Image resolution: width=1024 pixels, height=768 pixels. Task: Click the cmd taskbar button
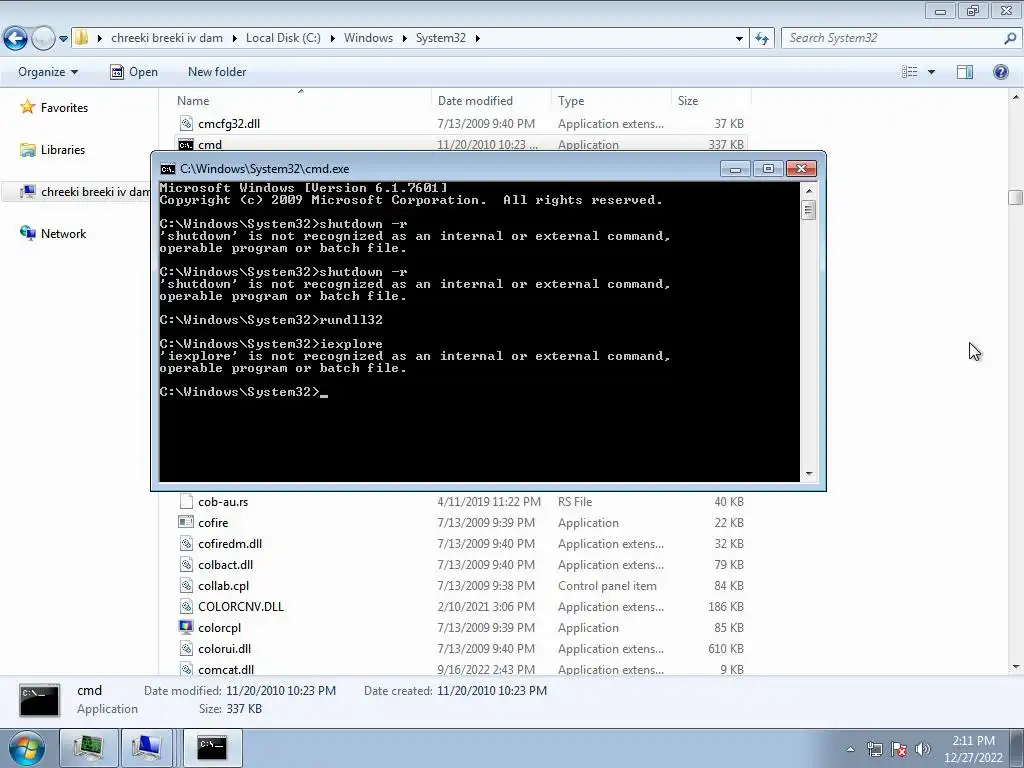[x=212, y=748]
